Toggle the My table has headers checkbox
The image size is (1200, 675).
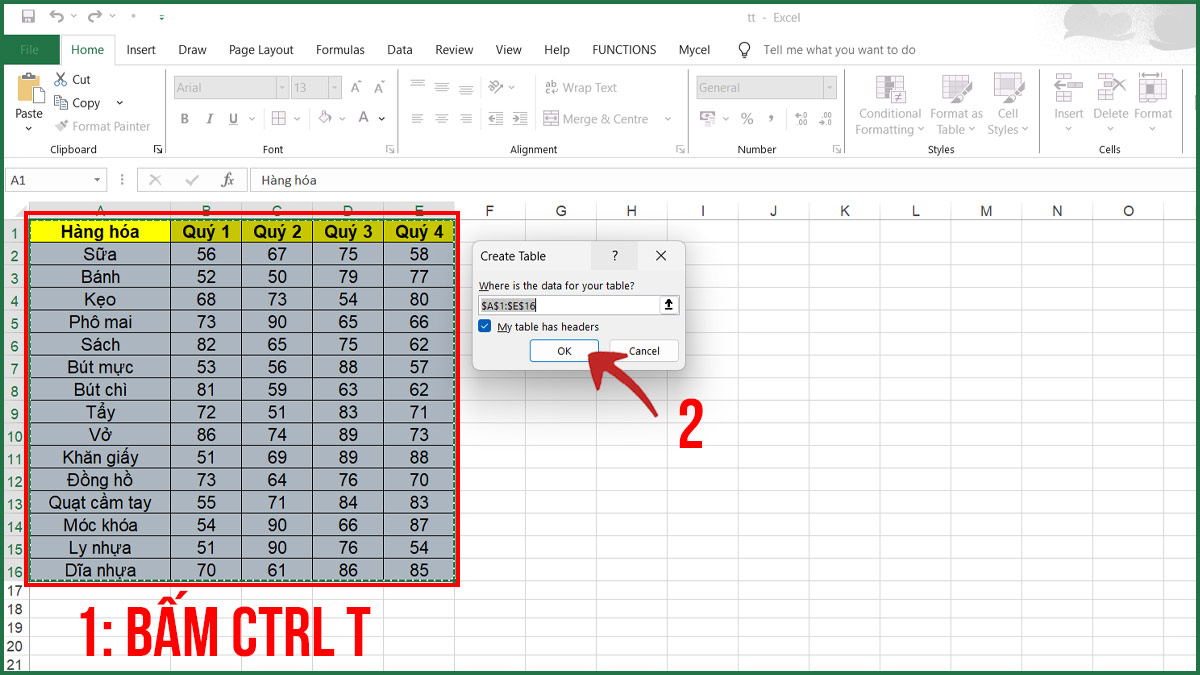485,326
